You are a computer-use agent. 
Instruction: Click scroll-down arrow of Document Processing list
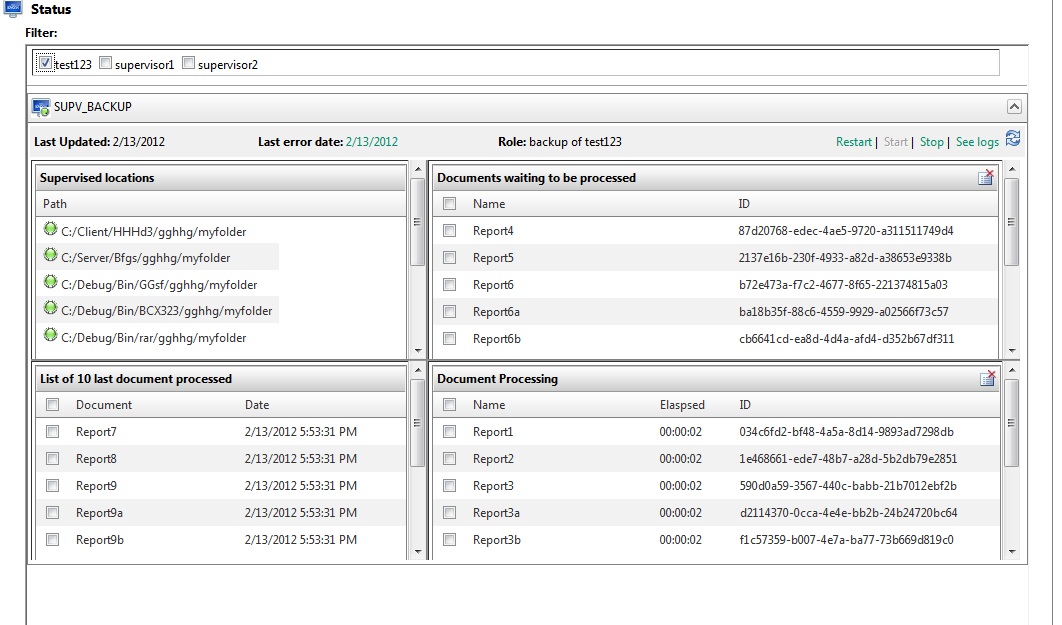coord(1012,552)
